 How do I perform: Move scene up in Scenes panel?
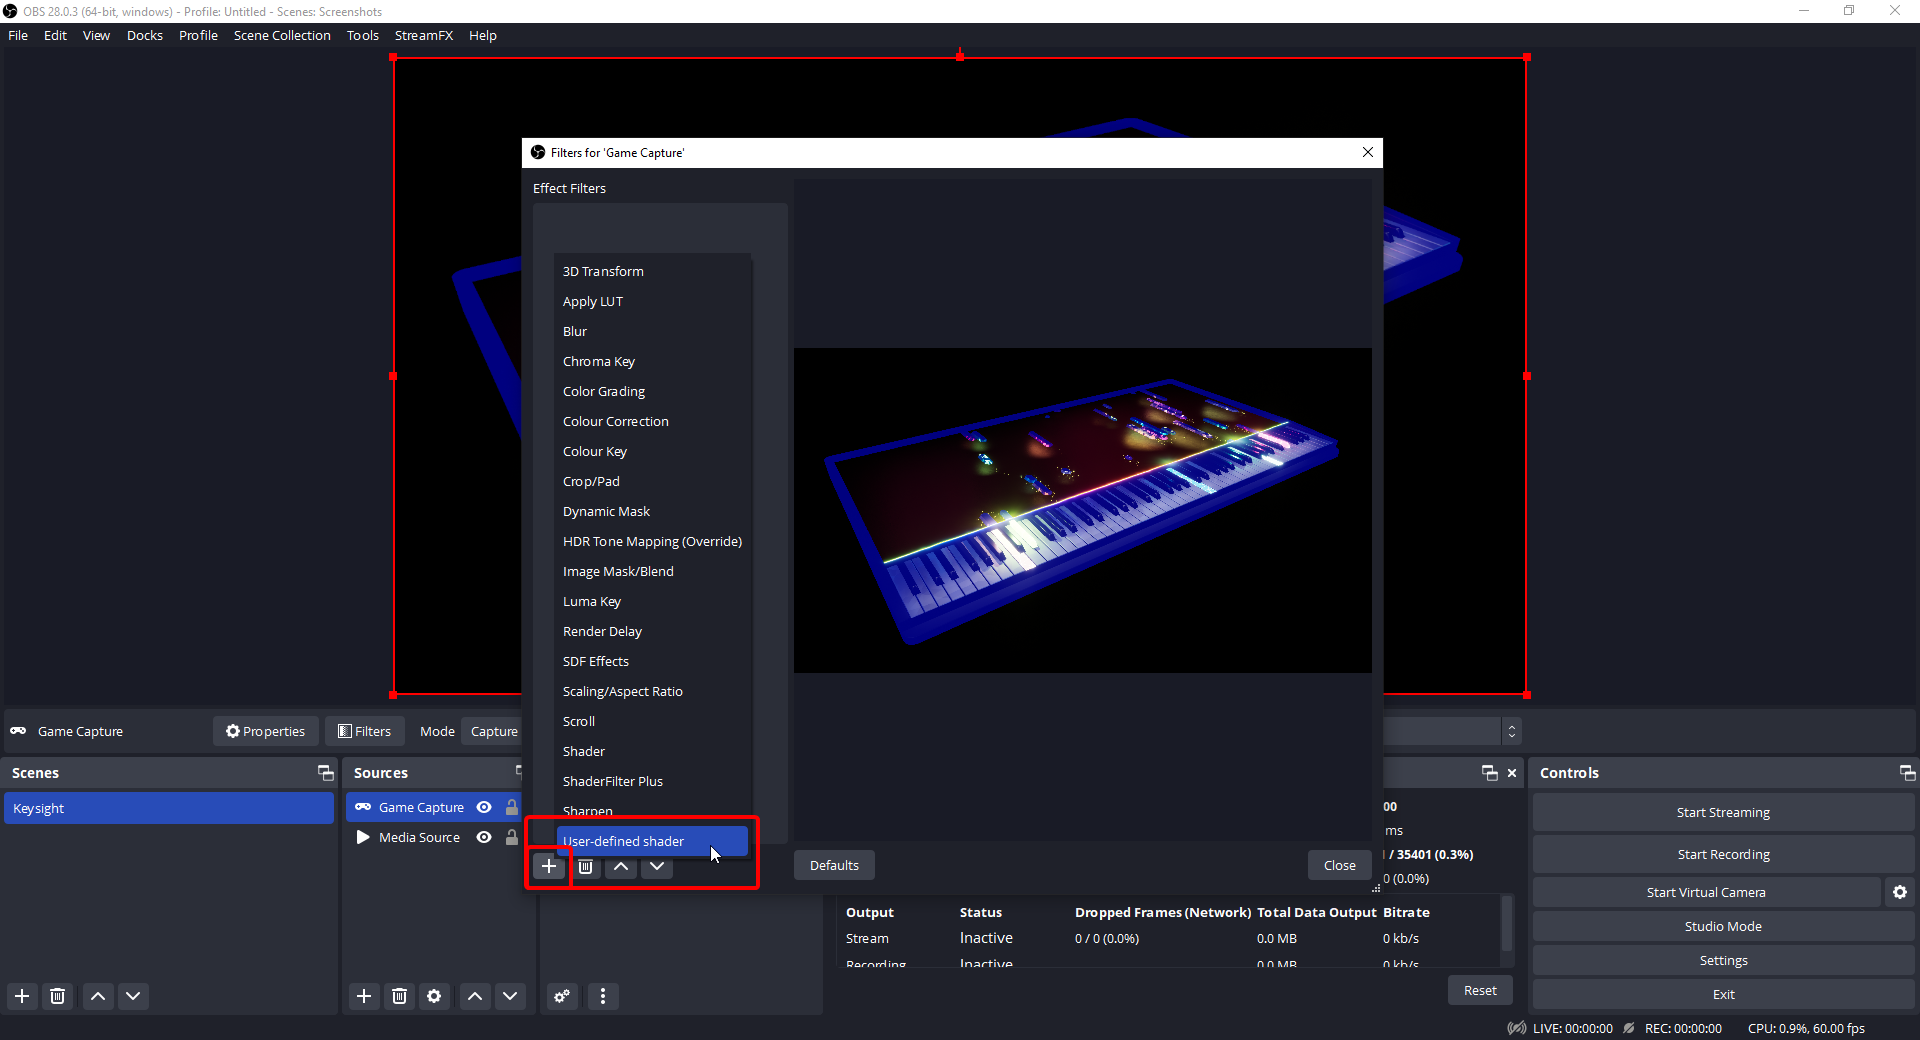[x=98, y=996]
